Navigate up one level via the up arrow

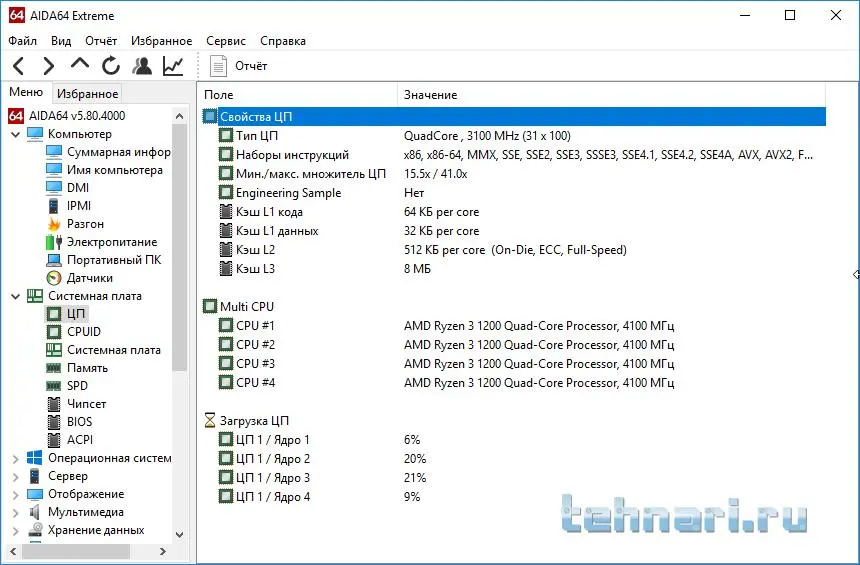(80, 64)
